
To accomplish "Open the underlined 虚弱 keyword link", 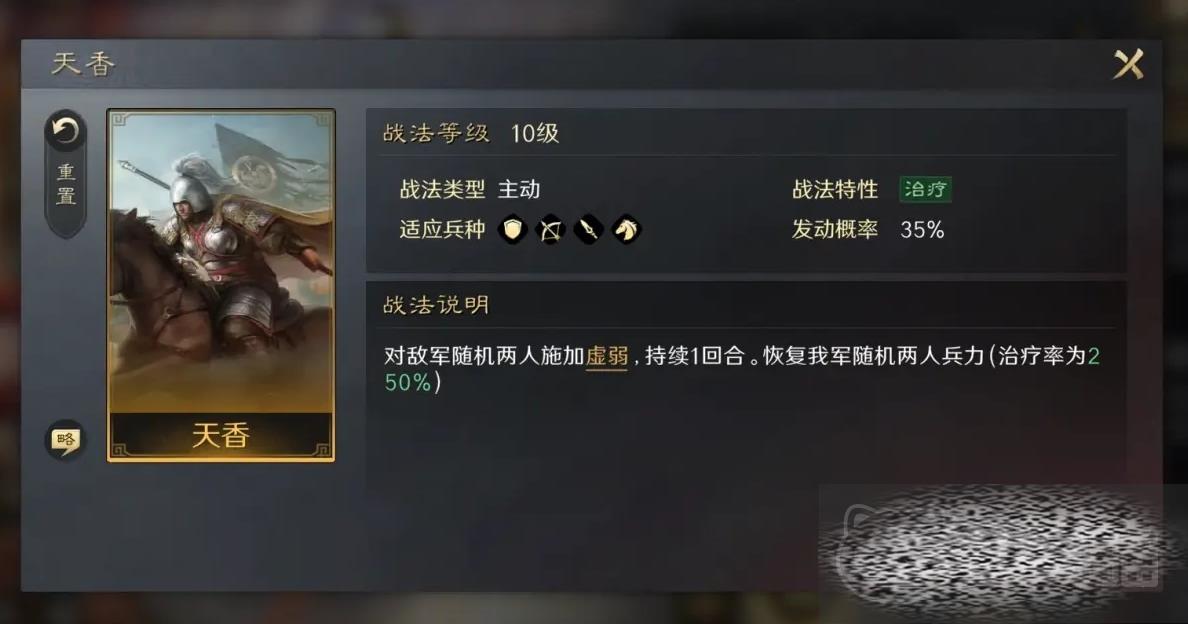I will point(607,356).
